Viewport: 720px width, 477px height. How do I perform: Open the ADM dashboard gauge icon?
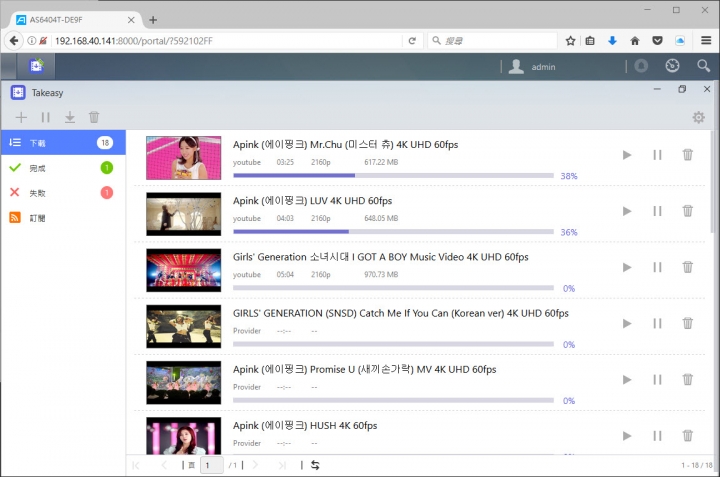(x=672, y=66)
